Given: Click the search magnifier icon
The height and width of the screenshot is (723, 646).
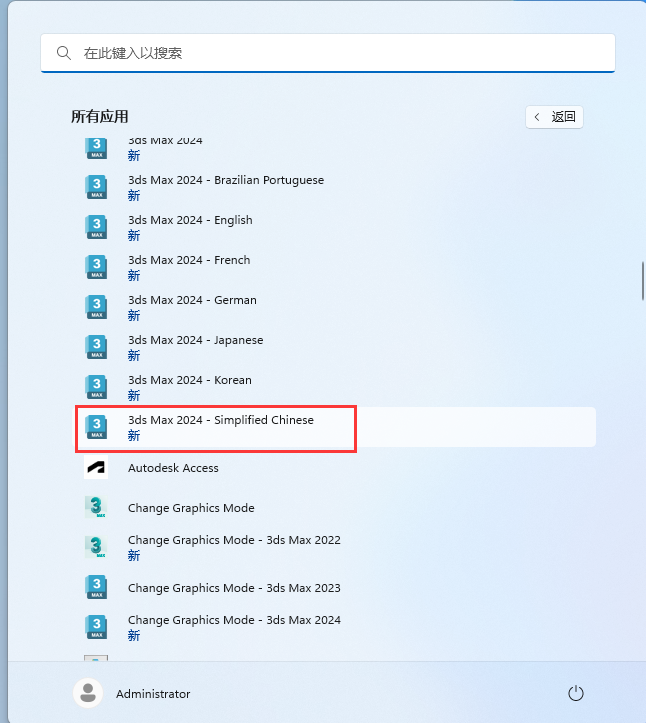Looking at the screenshot, I should click(64, 53).
